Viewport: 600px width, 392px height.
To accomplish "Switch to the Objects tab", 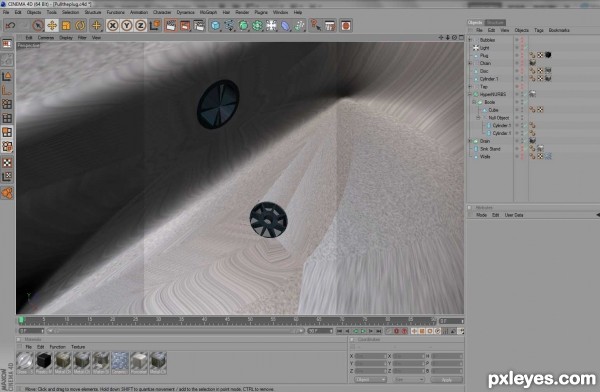I will 475,23.
